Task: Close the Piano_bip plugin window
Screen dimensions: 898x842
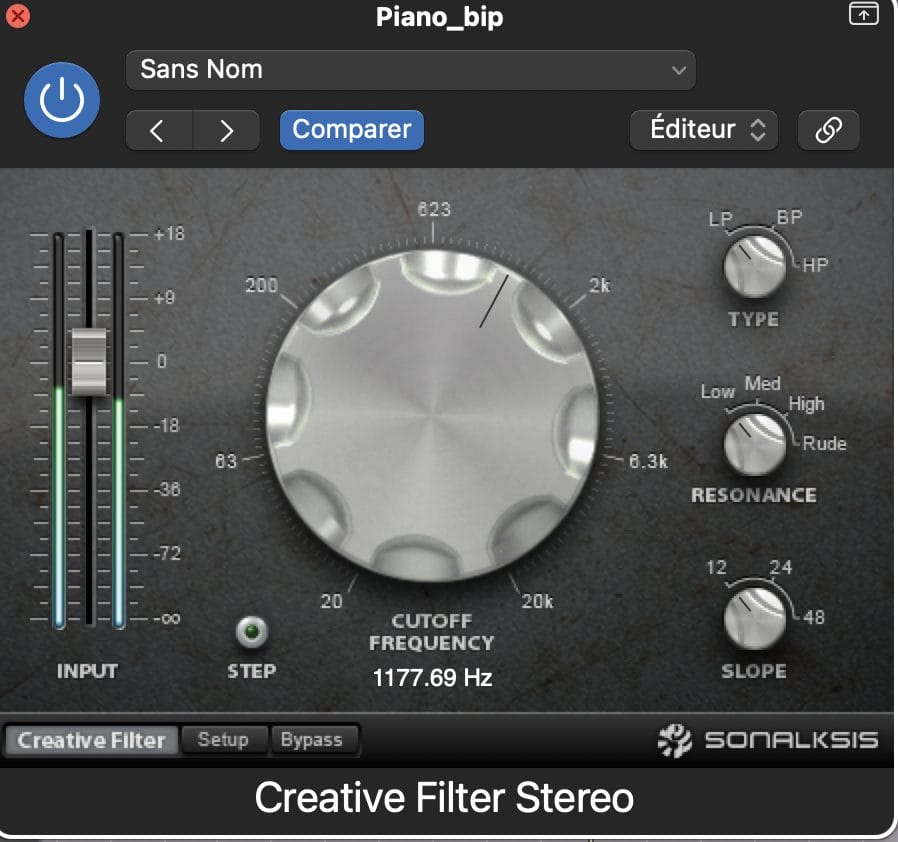Action: coord(17,15)
